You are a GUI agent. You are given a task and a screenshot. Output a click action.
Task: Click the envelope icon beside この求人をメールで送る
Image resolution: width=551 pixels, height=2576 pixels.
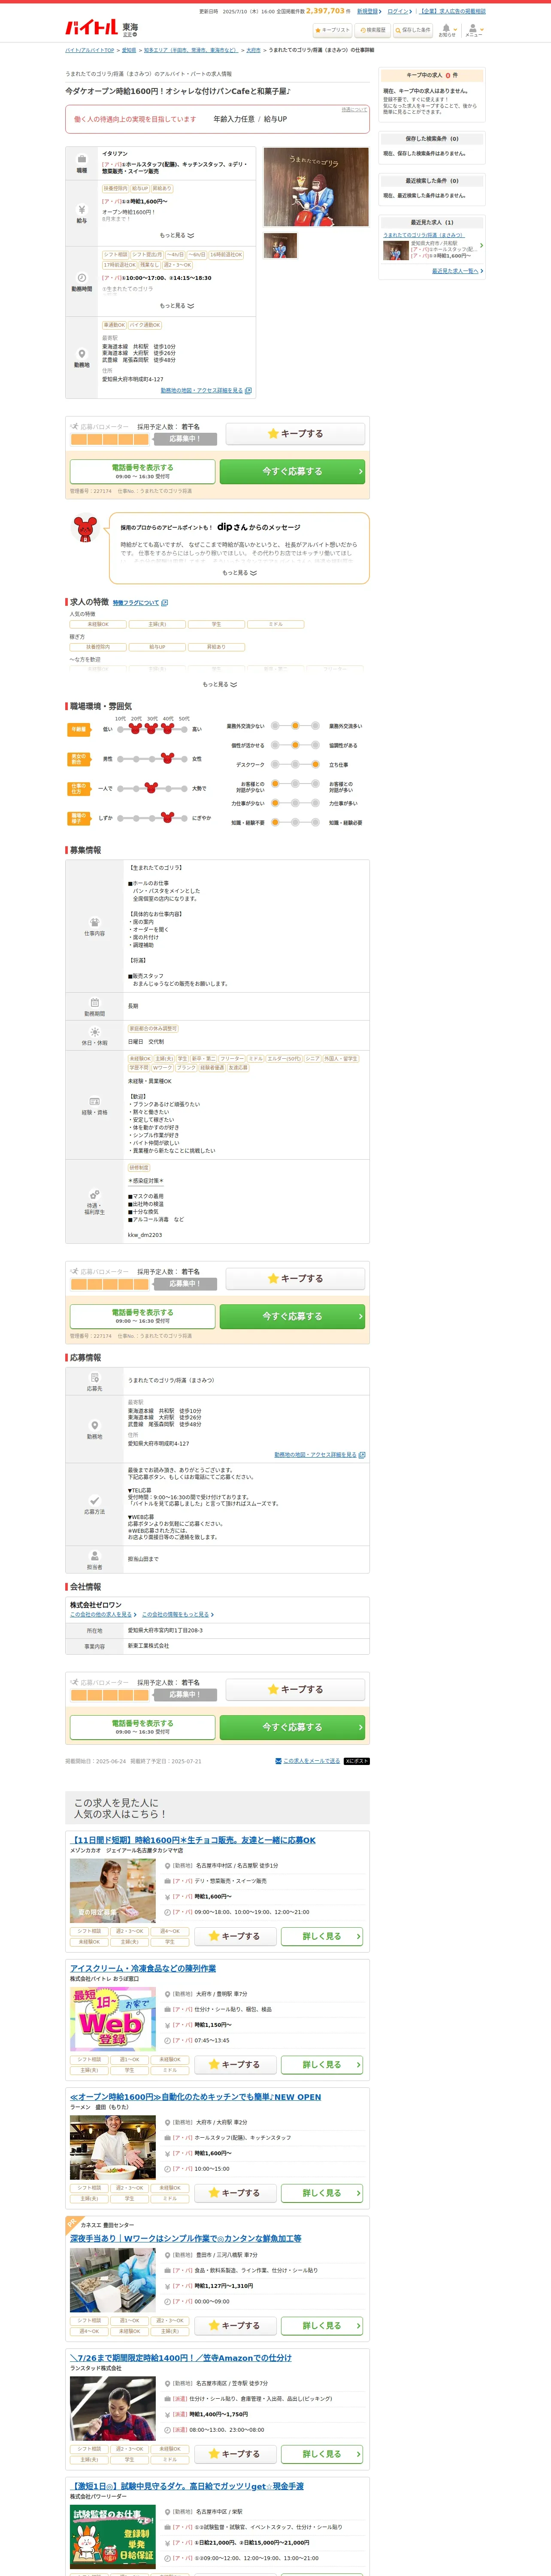click(x=278, y=1761)
